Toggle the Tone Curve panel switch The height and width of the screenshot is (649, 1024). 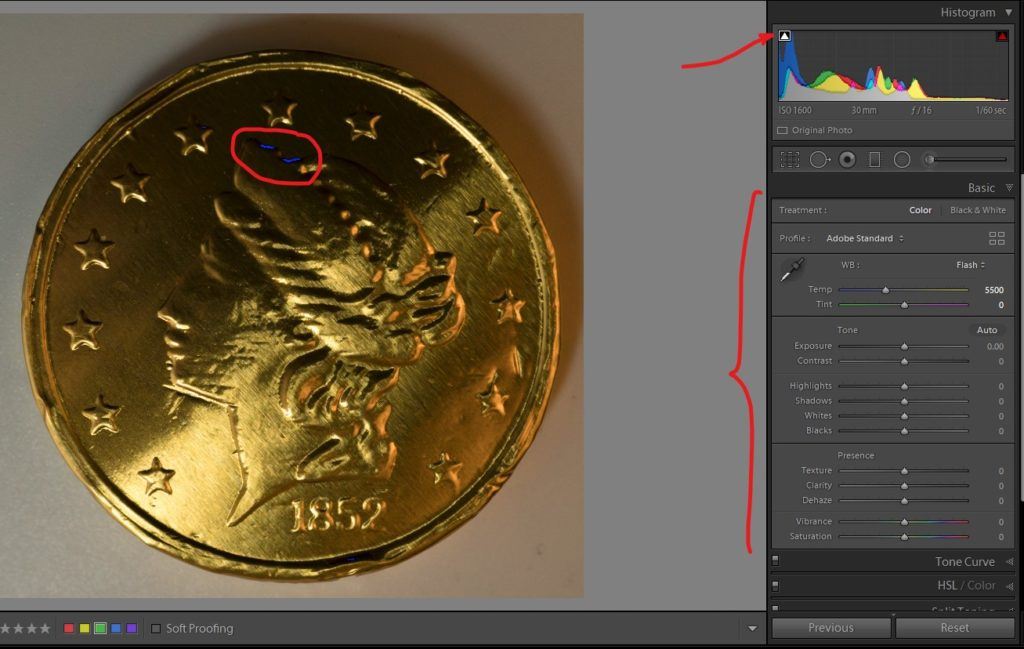click(775, 562)
